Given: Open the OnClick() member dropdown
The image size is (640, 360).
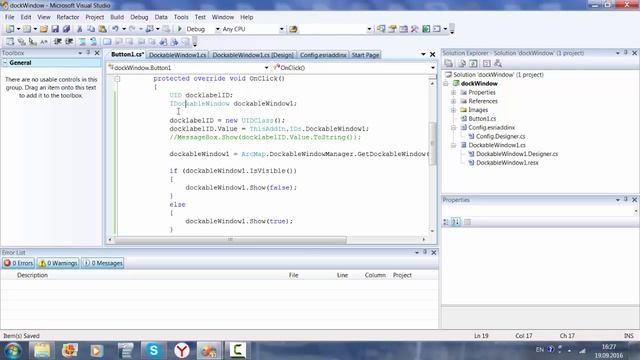Looking at the screenshot, I should coord(433,68).
